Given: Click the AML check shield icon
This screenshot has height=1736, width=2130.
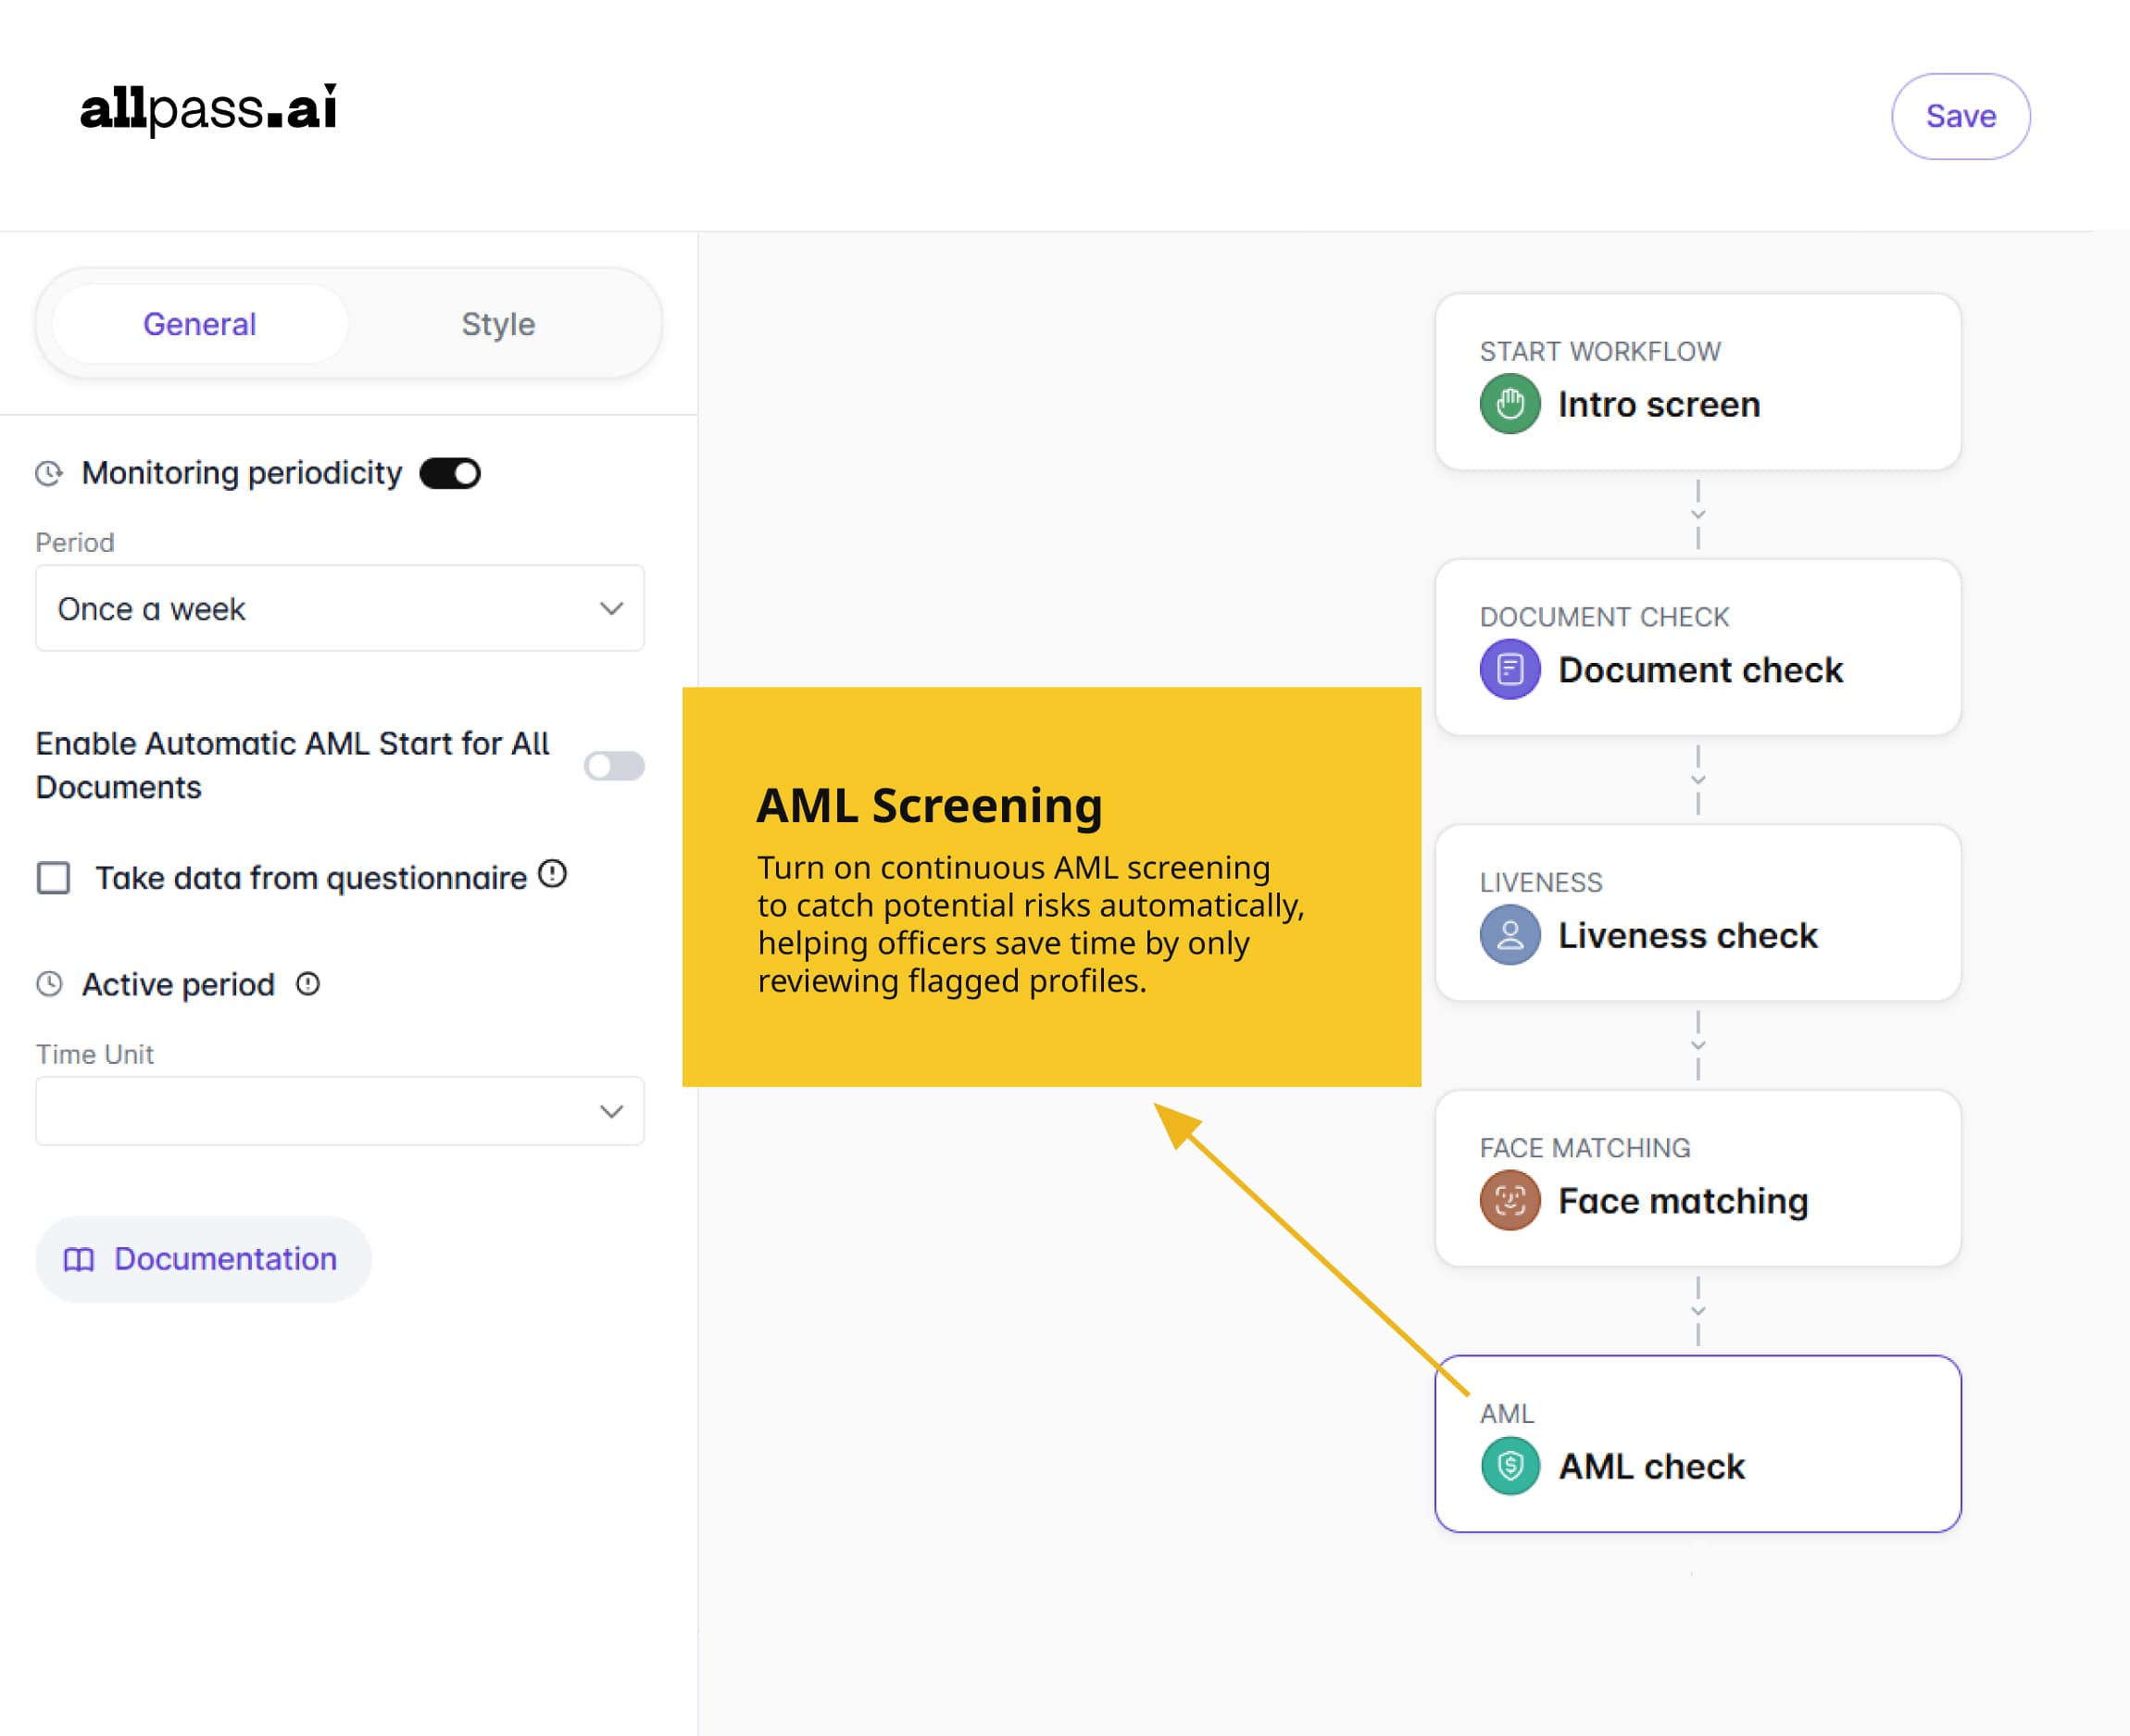Looking at the screenshot, I should tap(1509, 1466).
